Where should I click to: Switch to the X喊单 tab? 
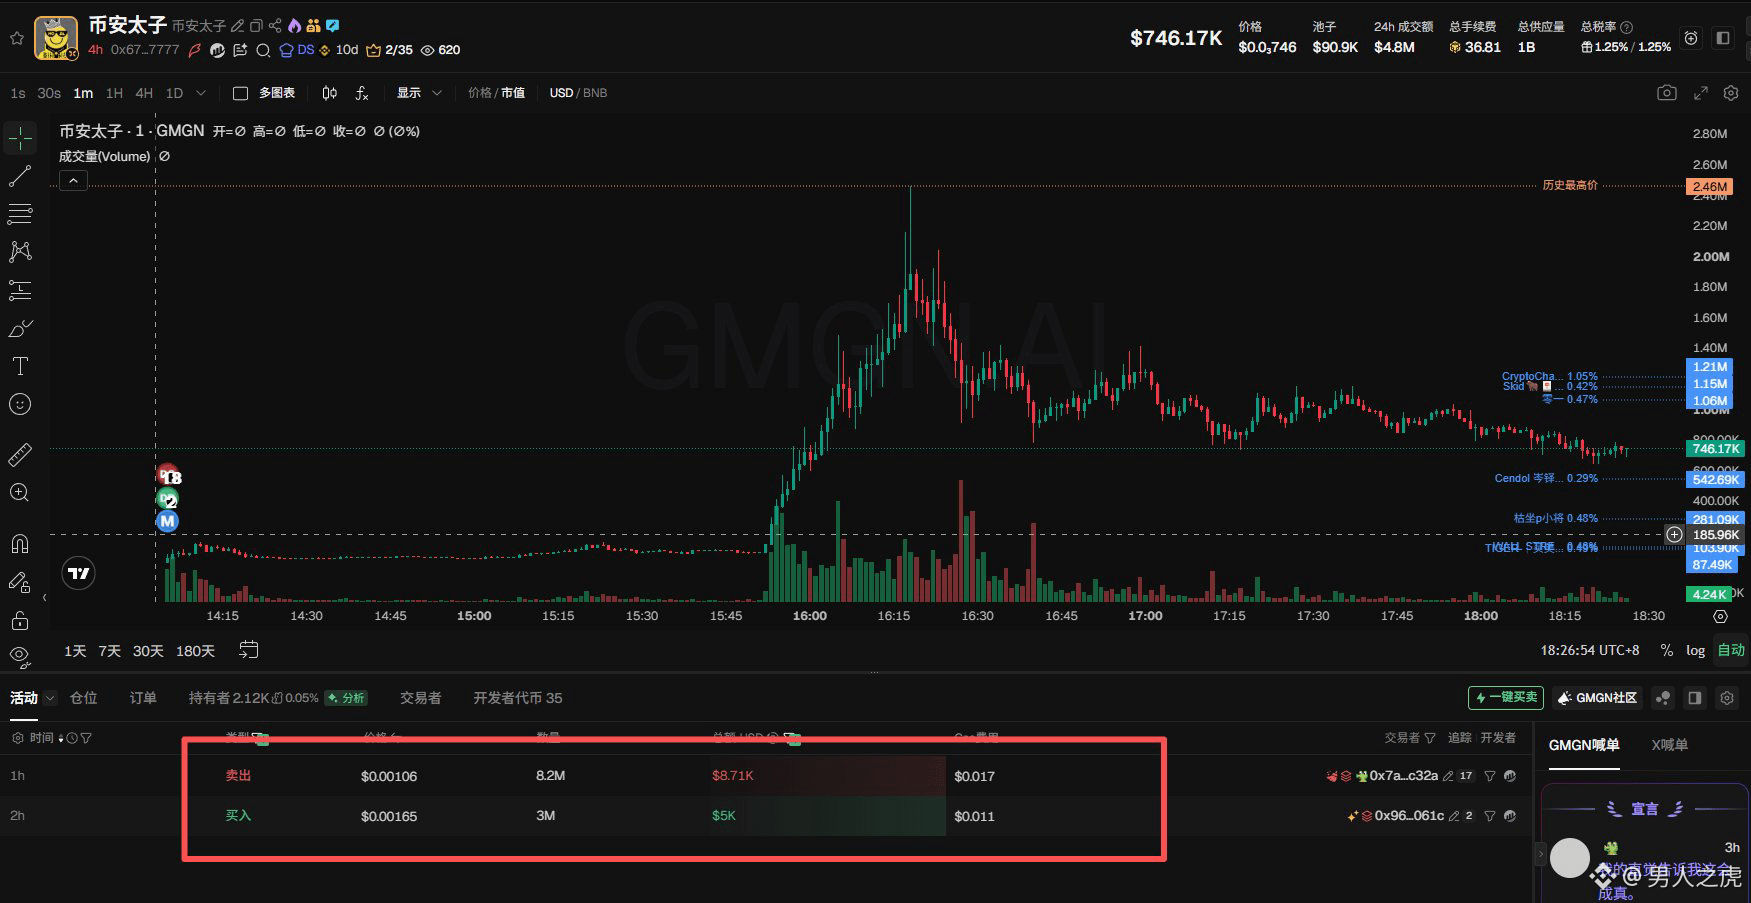tap(1669, 745)
